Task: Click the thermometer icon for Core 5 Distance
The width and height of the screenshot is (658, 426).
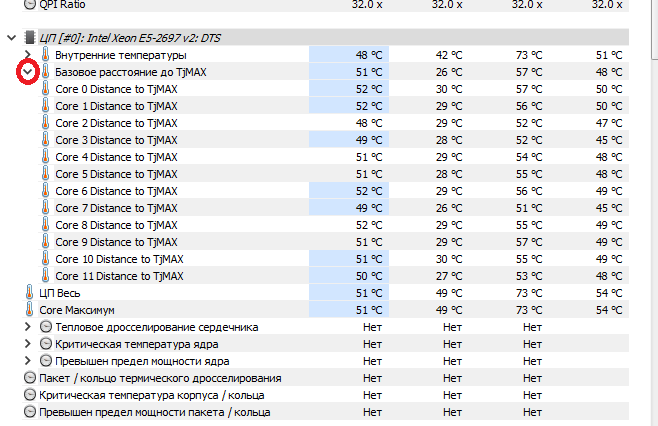Action: (x=45, y=174)
